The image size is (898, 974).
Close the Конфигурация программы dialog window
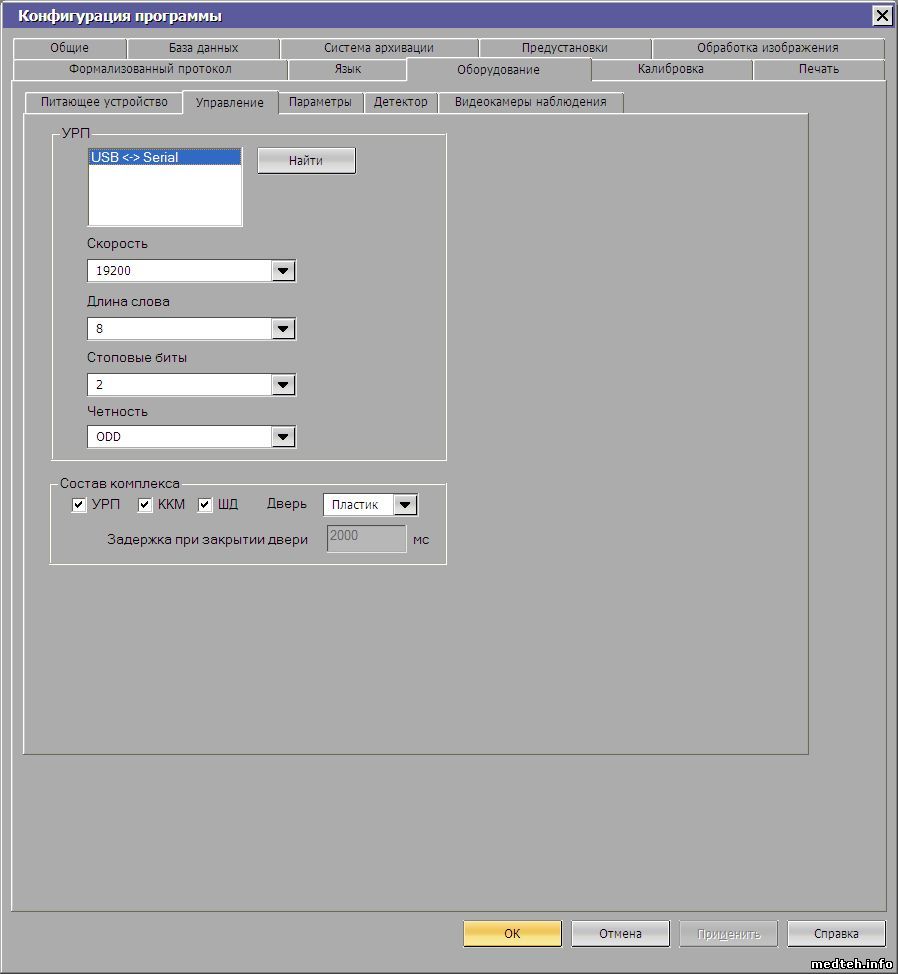(881, 15)
